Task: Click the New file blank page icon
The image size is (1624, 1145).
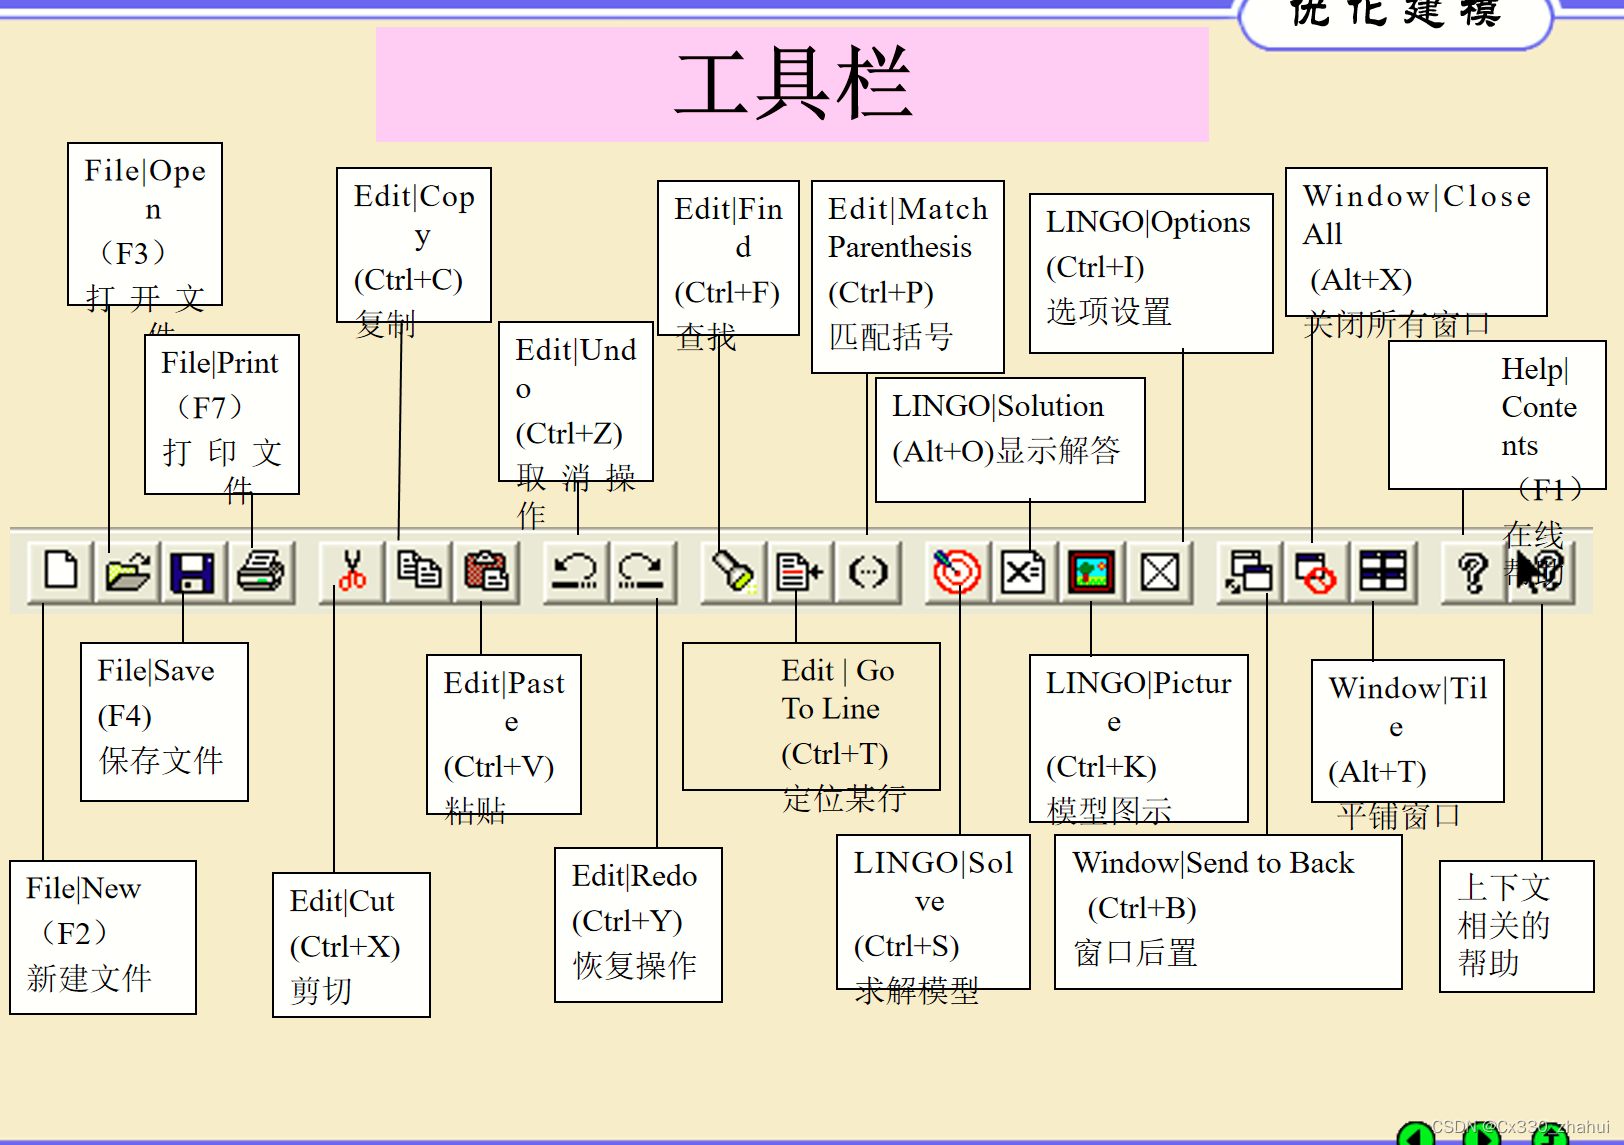Action: 61,572
